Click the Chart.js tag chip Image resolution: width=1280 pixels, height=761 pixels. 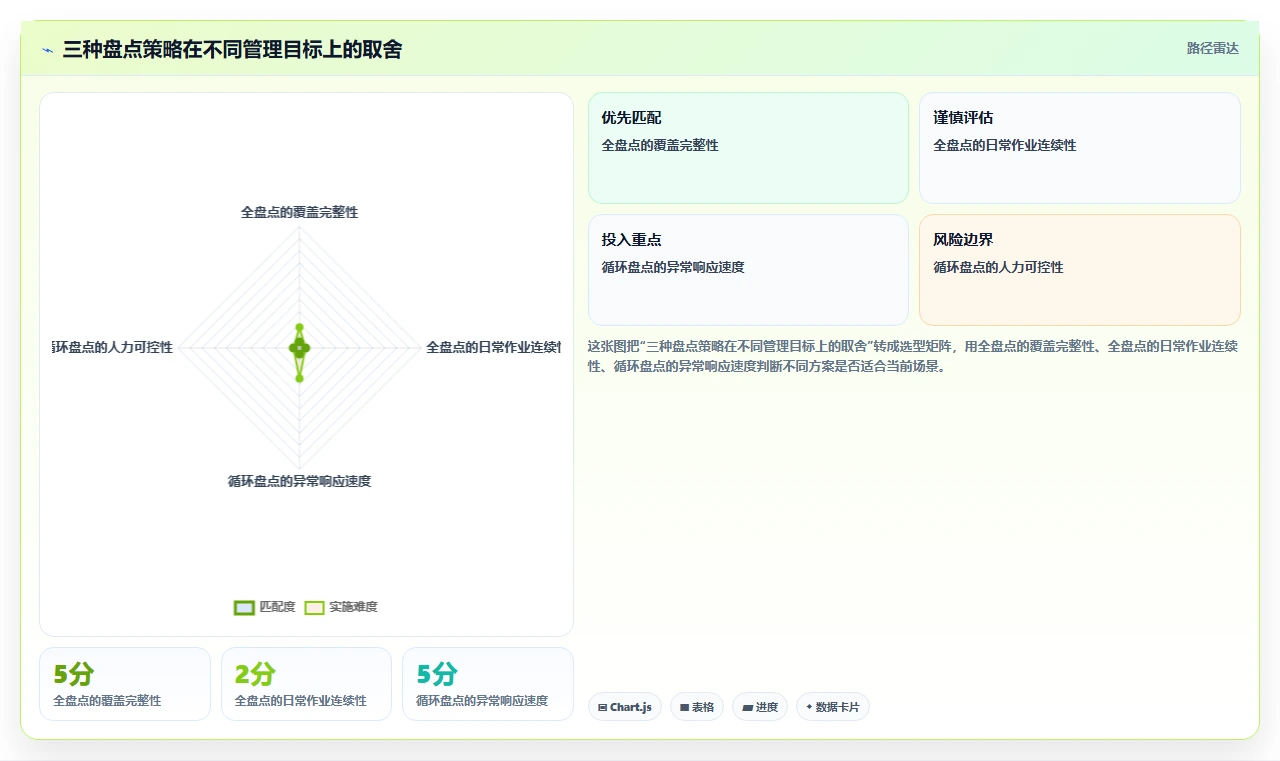click(624, 707)
